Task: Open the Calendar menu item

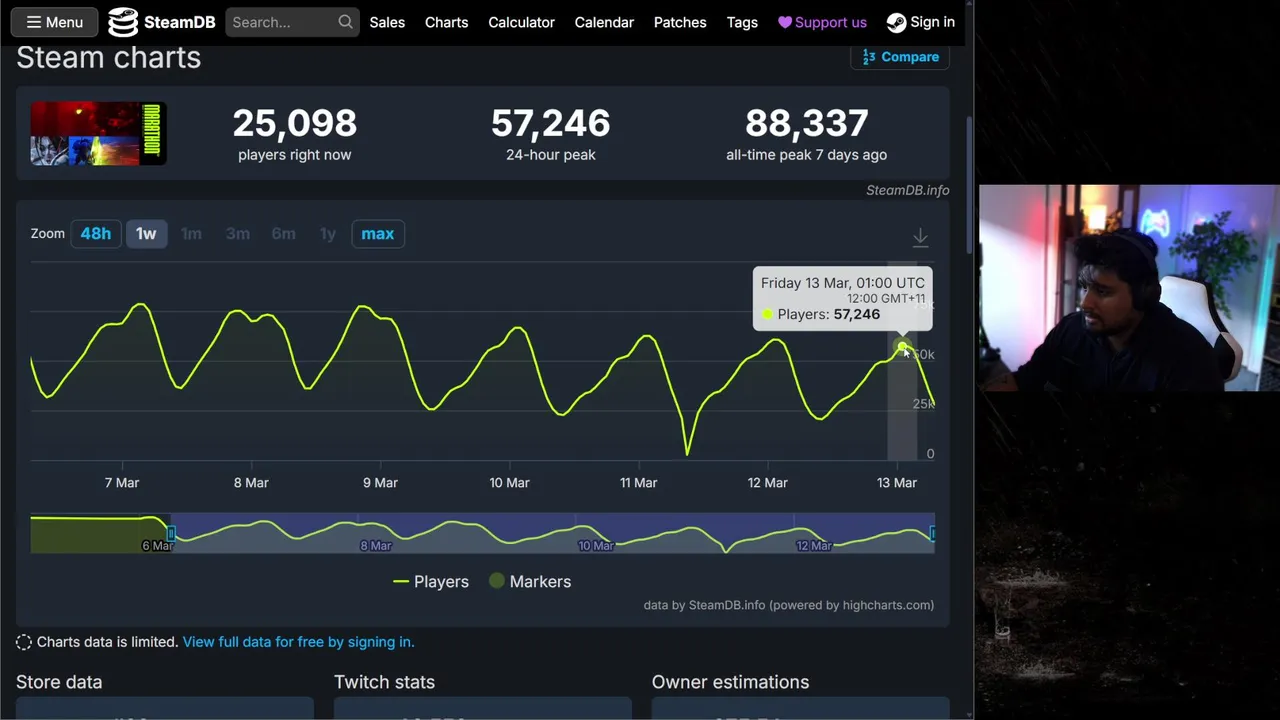Action: pyautogui.click(x=604, y=22)
